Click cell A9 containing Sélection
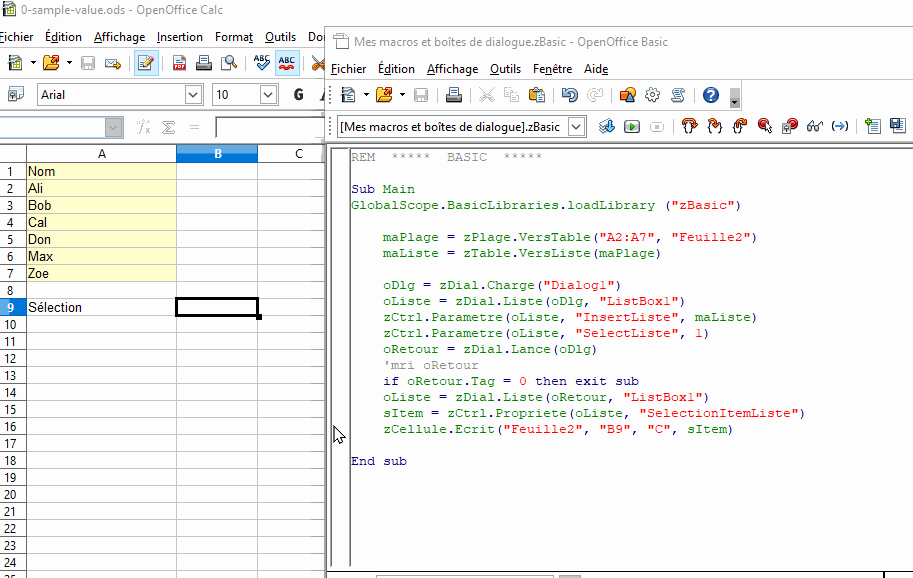This screenshot has height=578, width=913. (x=101, y=307)
